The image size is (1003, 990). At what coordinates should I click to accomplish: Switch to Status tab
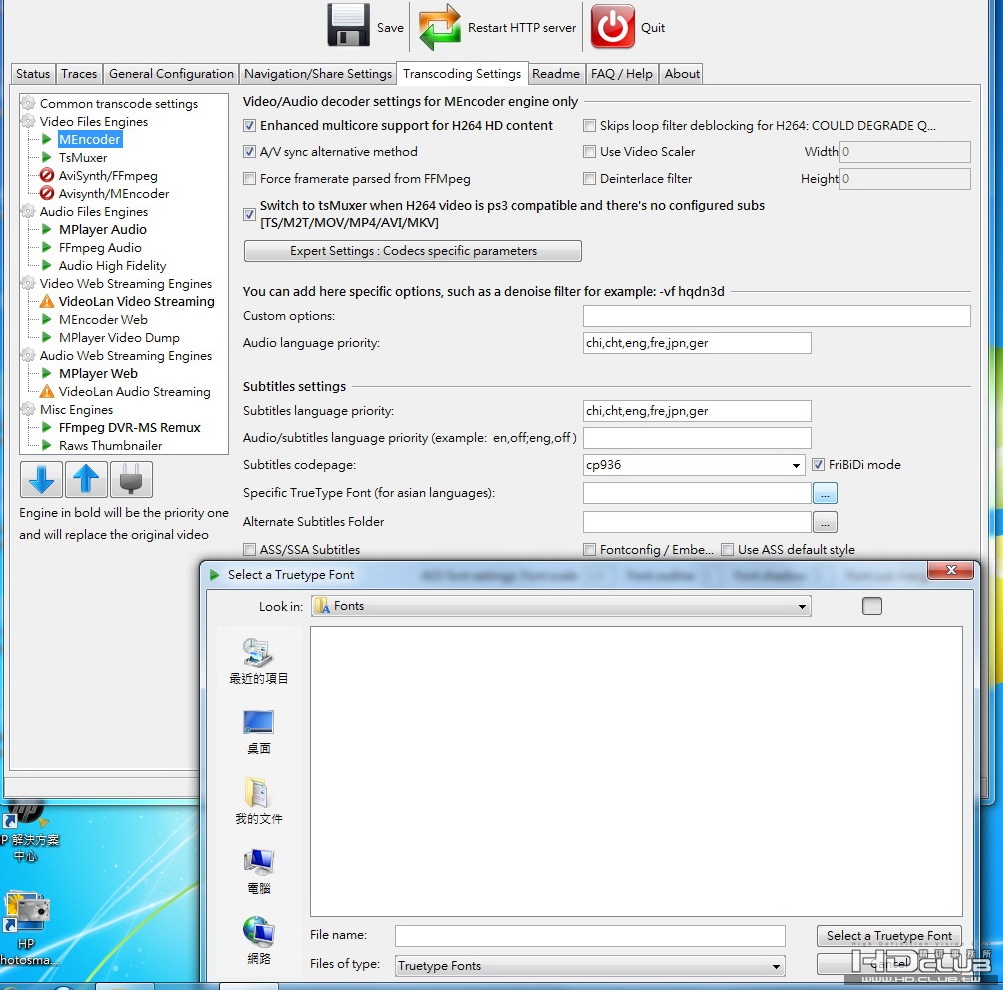33,74
